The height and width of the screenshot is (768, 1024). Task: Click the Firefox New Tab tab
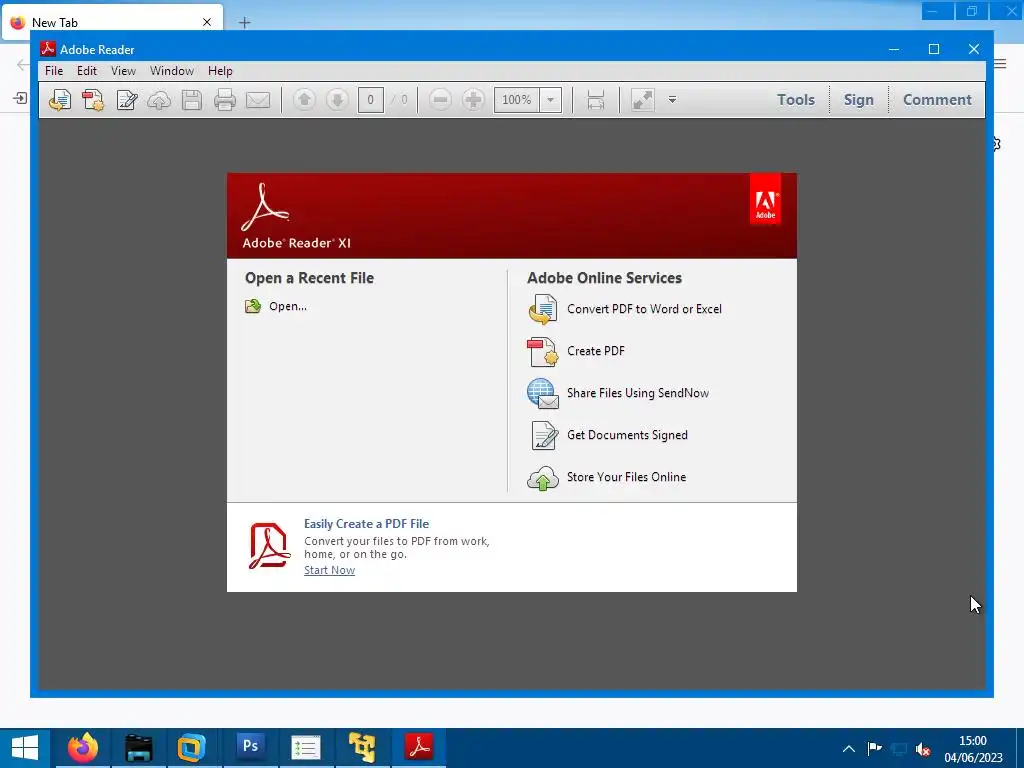pyautogui.click(x=112, y=22)
